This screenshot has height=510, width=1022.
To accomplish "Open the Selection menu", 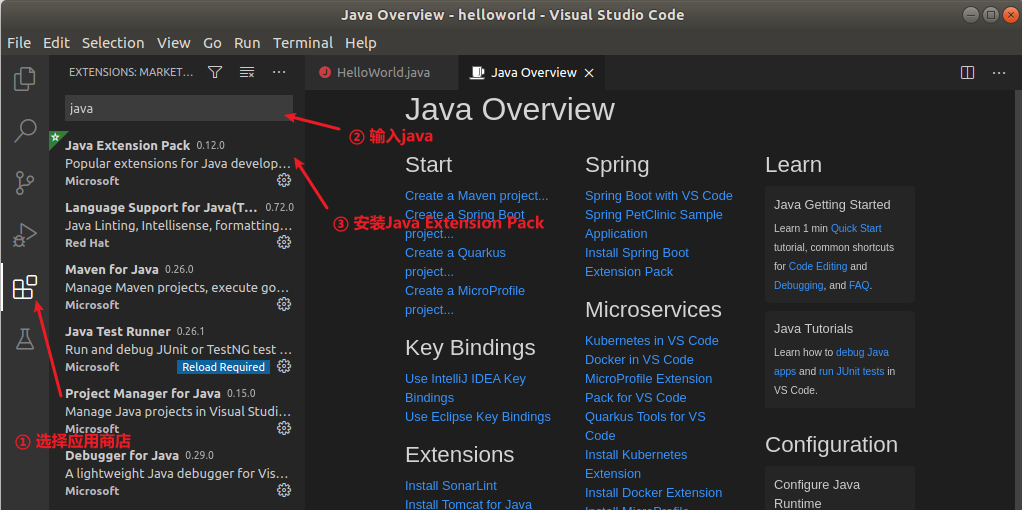I will tap(113, 43).
